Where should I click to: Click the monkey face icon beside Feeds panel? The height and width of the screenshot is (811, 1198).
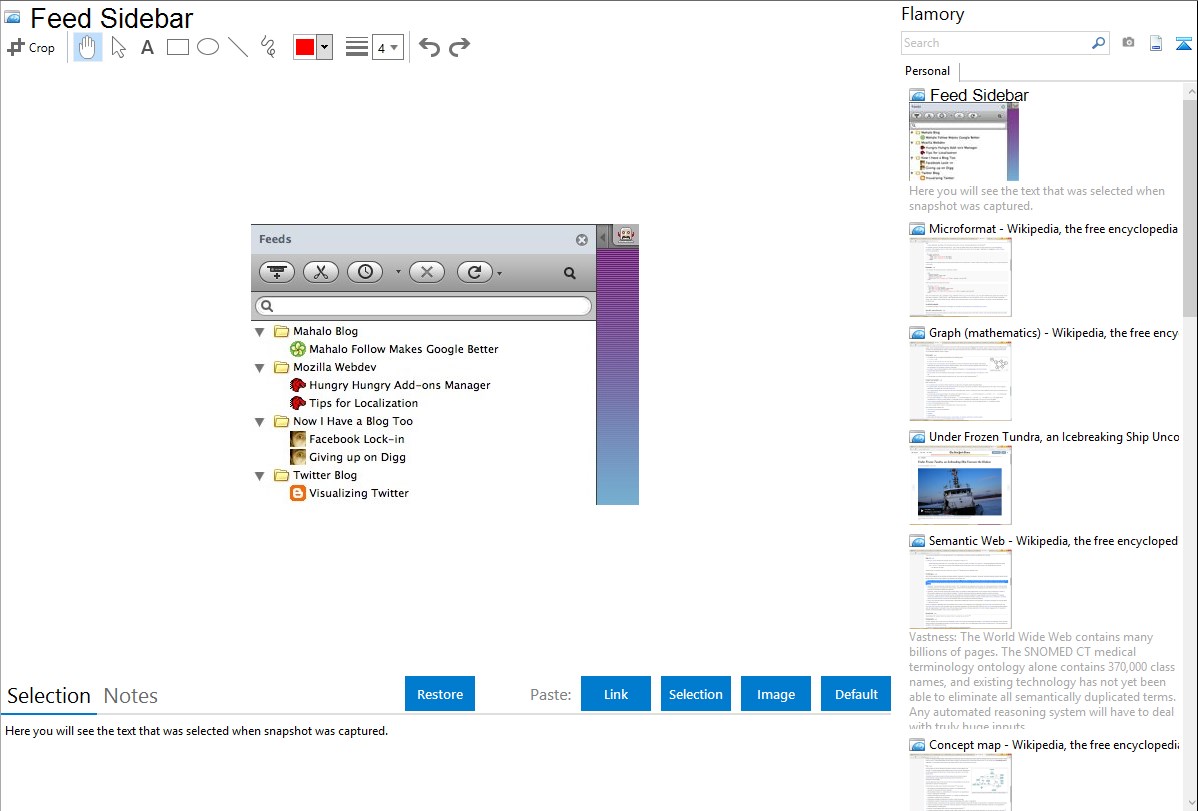click(626, 235)
